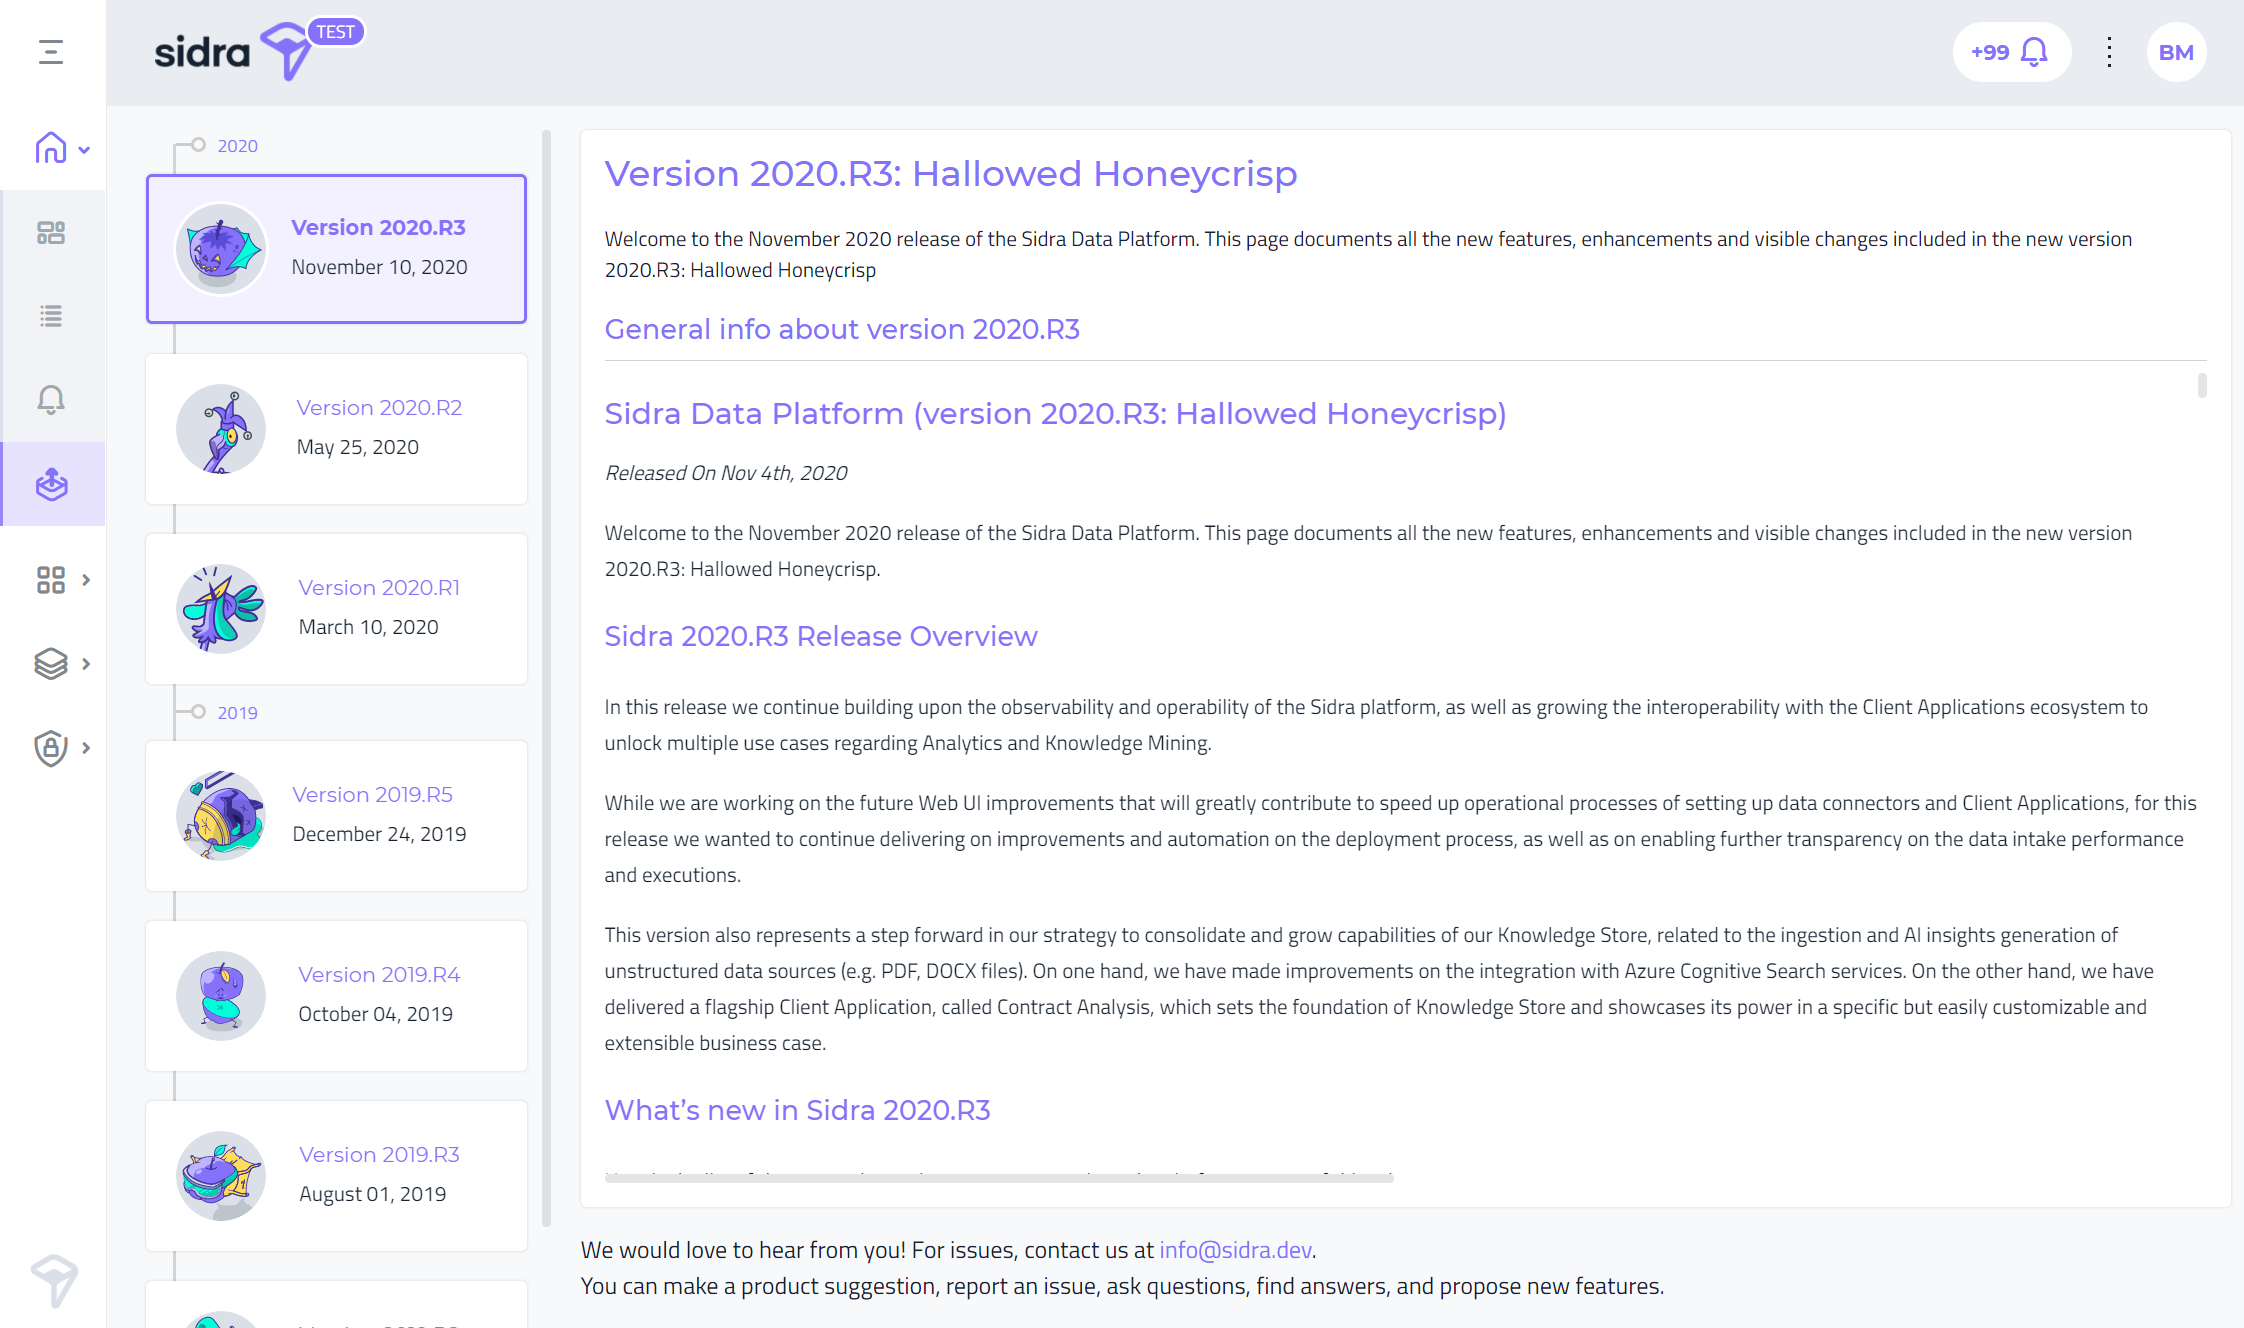Open the hamburger menu icon
The width and height of the screenshot is (2244, 1328).
(51, 52)
